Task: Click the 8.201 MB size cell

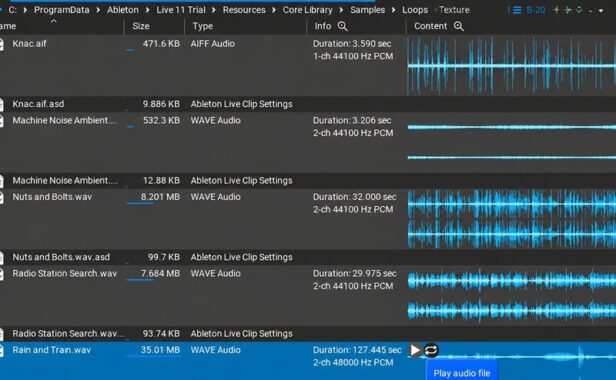Action: click(x=160, y=197)
